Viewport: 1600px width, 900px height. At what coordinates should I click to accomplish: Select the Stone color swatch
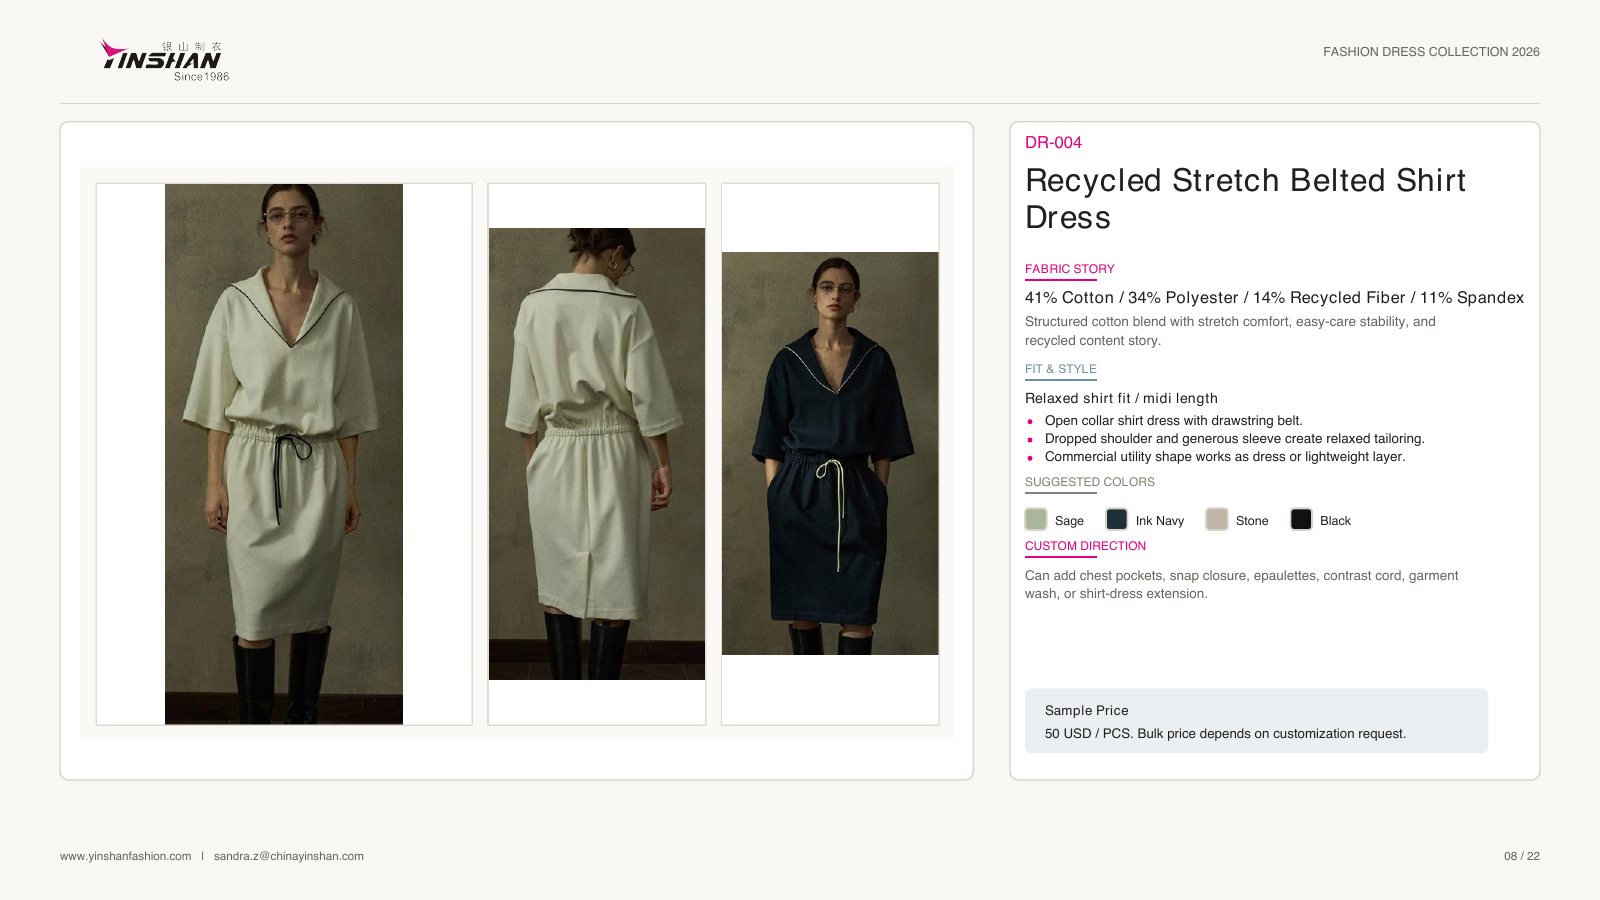[x=1217, y=519]
